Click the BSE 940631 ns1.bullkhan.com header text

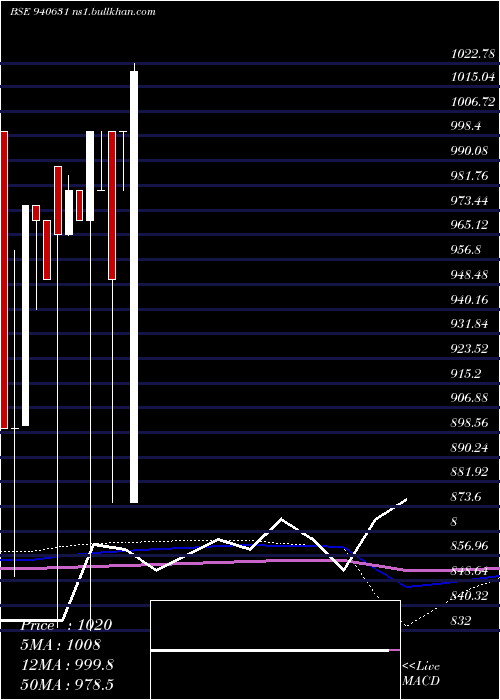[x=83, y=12]
